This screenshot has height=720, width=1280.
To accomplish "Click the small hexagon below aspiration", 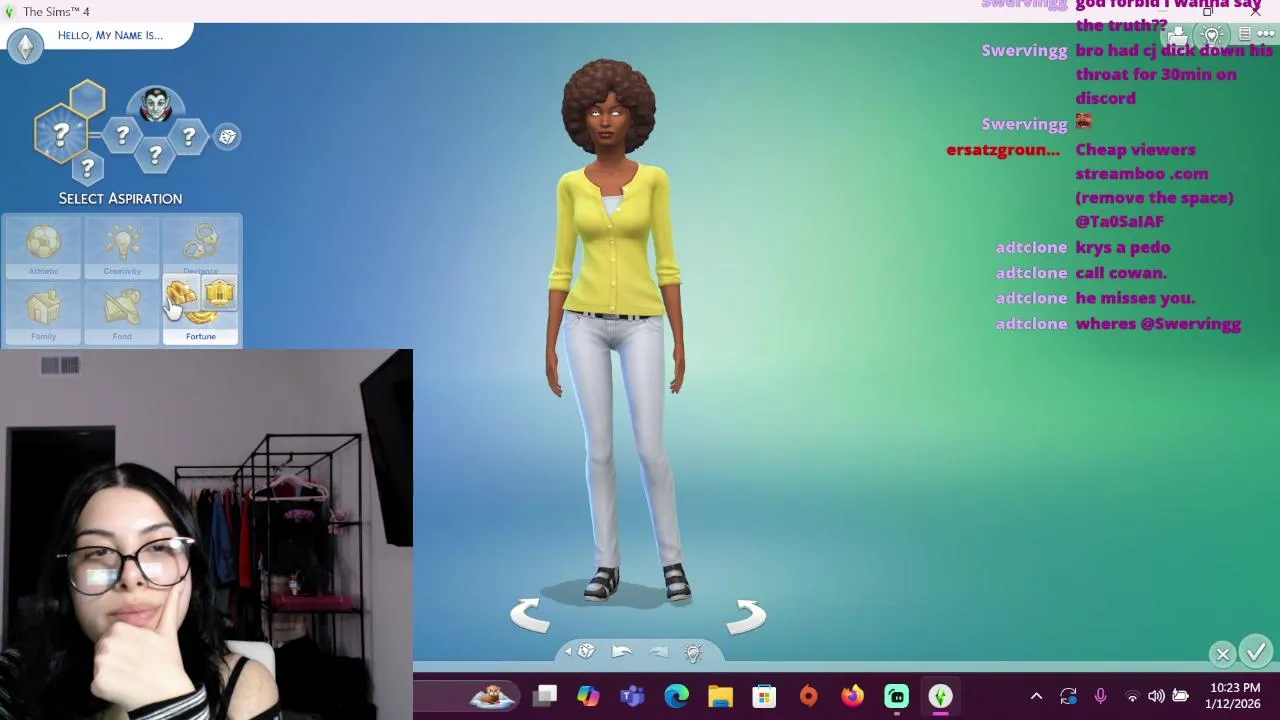I will coord(87,168).
